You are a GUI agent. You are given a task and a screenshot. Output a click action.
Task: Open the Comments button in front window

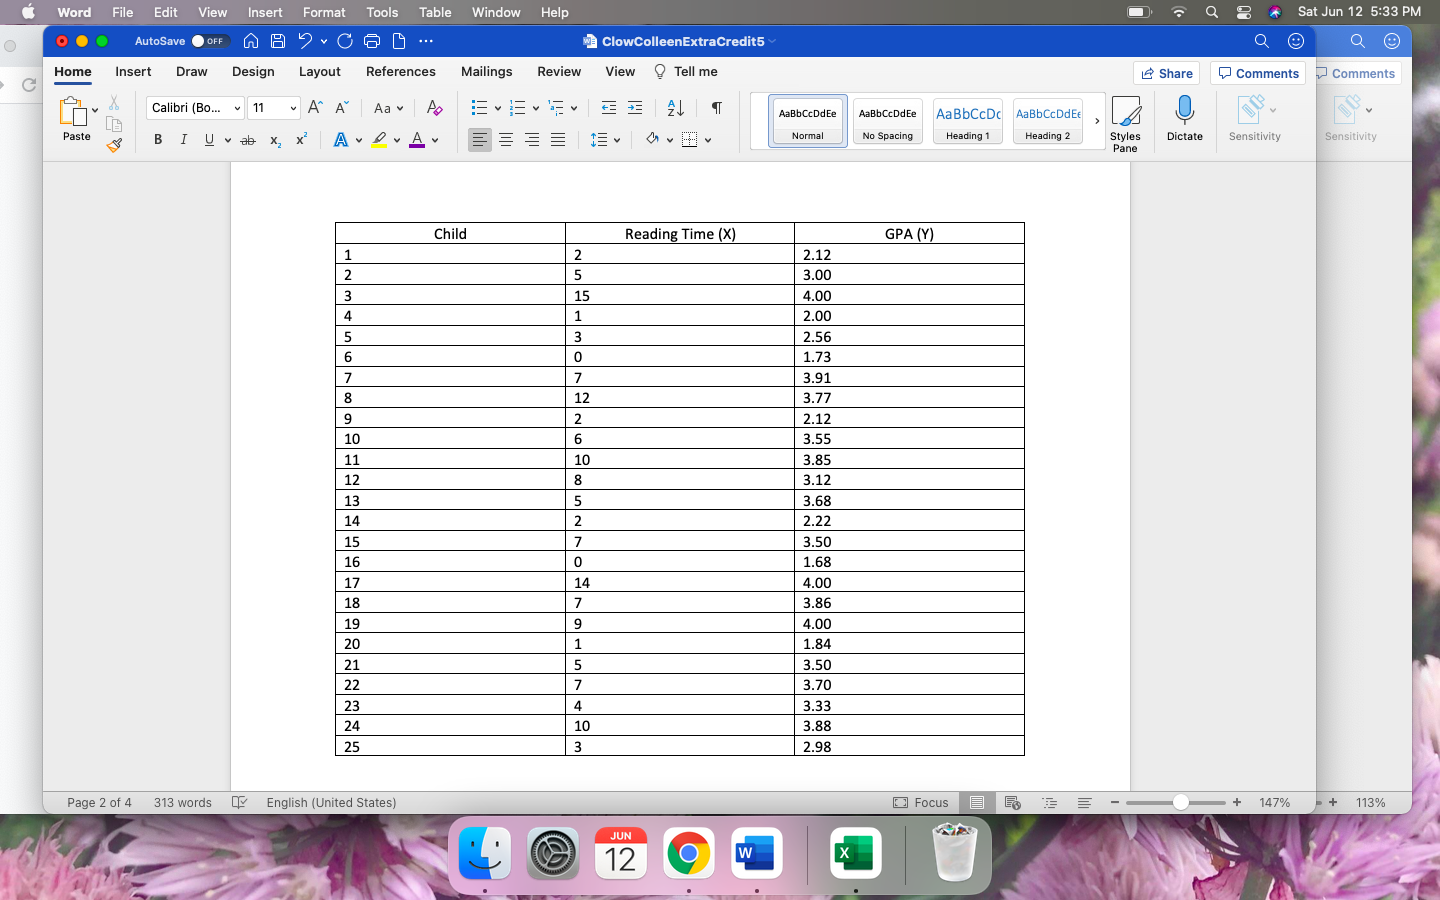(x=1258, y=73)
